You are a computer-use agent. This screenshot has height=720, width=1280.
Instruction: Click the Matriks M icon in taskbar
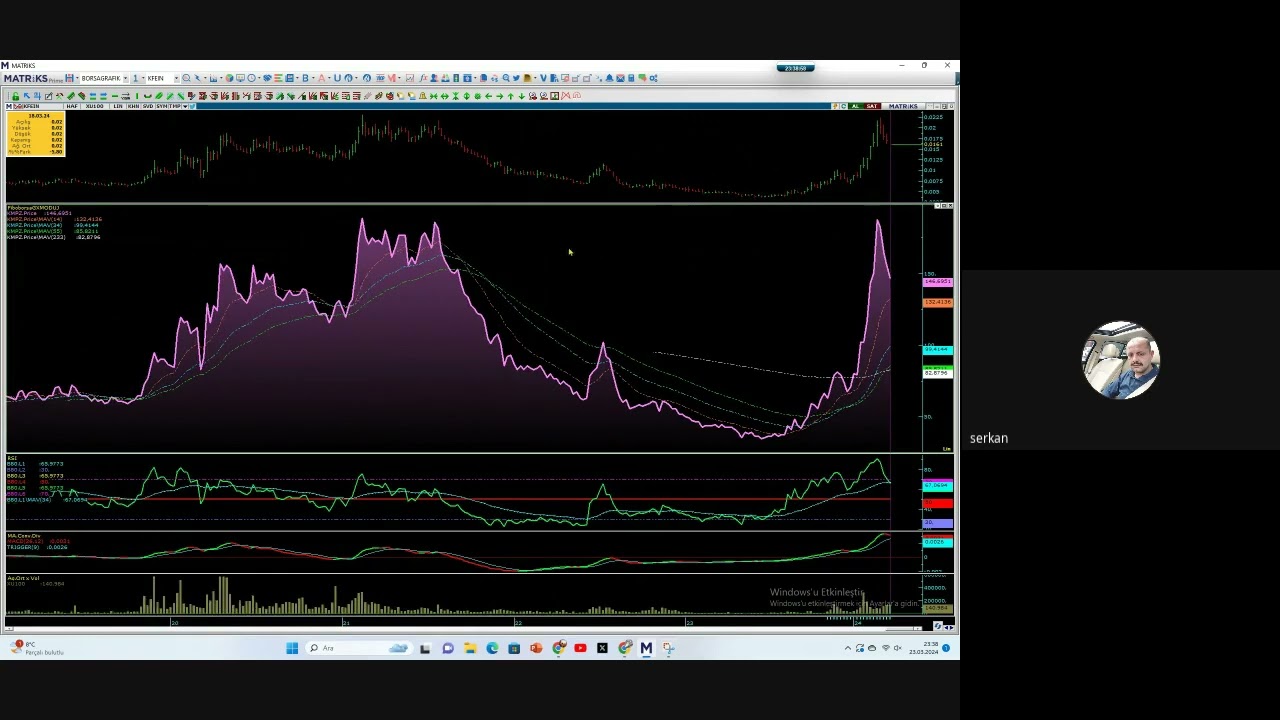646,648
